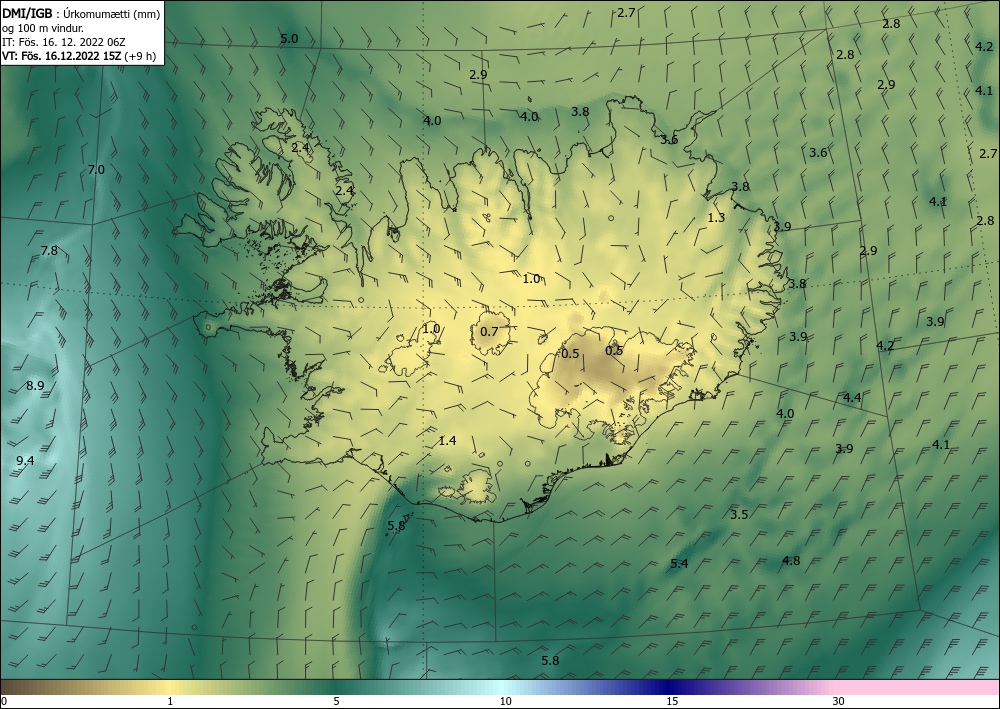Select the 4.4 value label east of Iceland

pyautogui.click(x=852, y=397)
